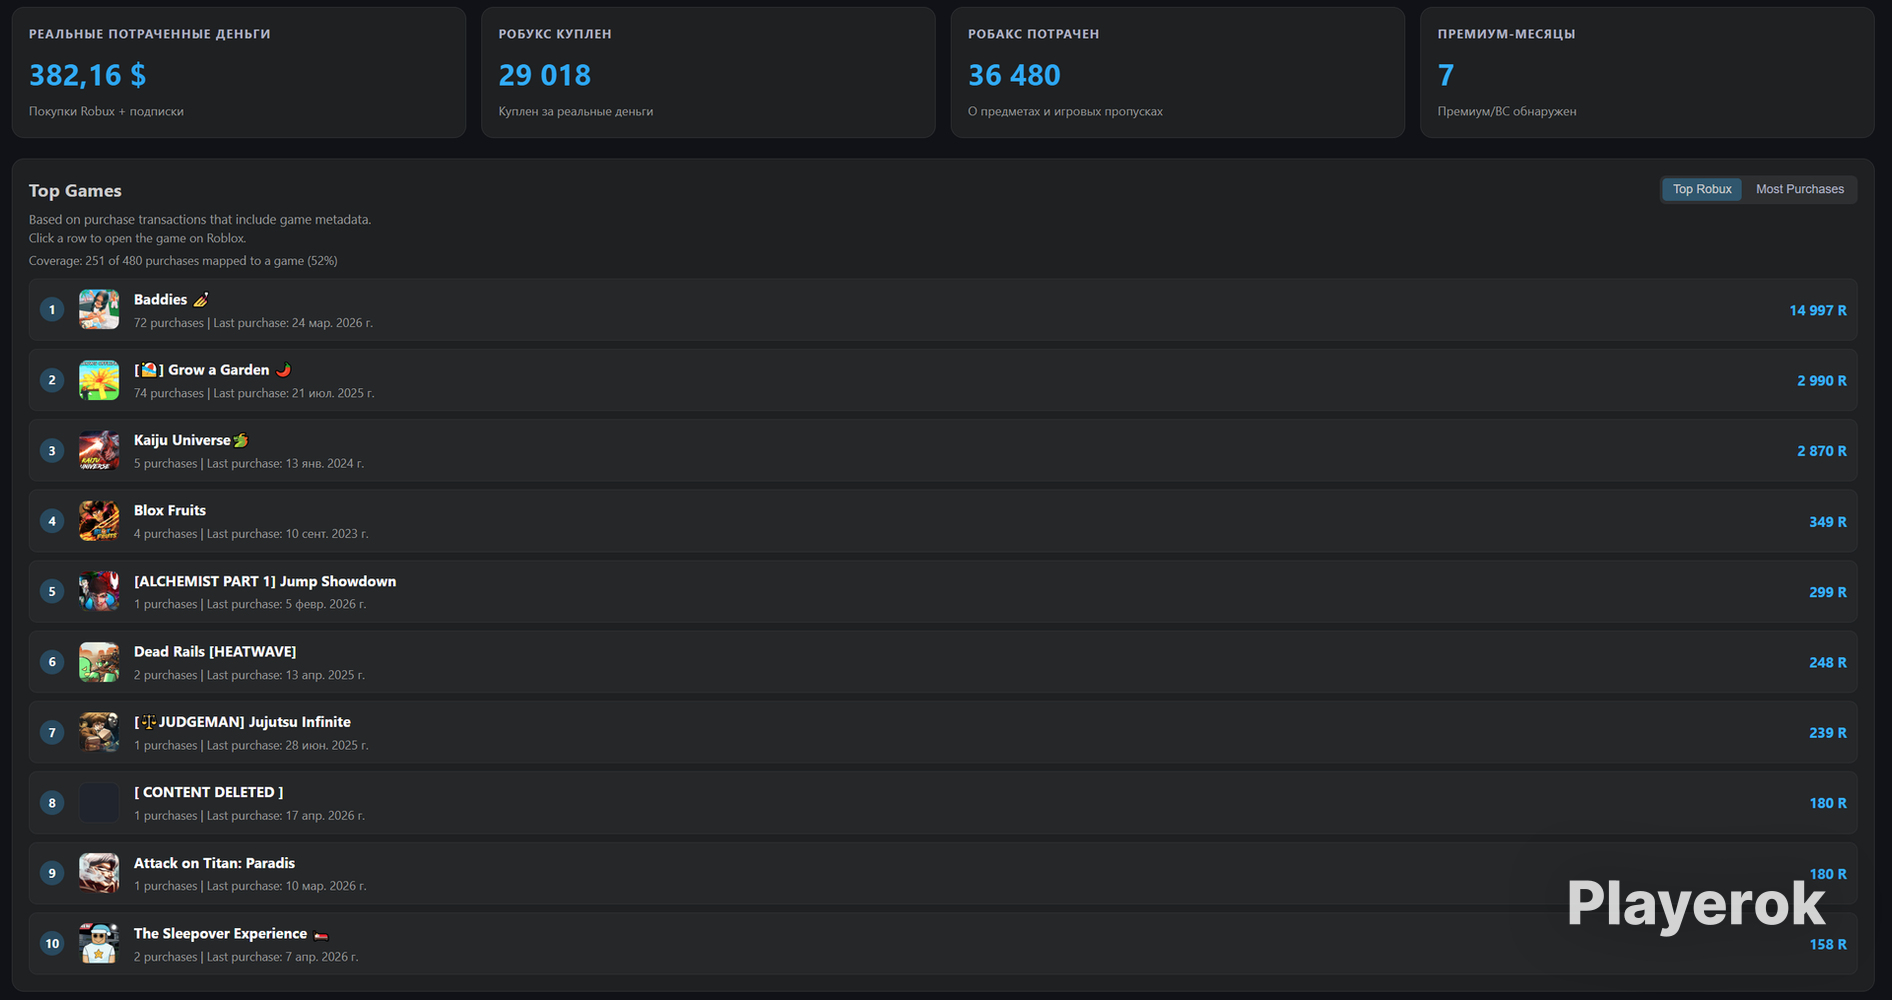1892x1000 pixels.
Task: Open the Kaiju Universe title link
Action: pyautogui.click(x=191, y=440)
